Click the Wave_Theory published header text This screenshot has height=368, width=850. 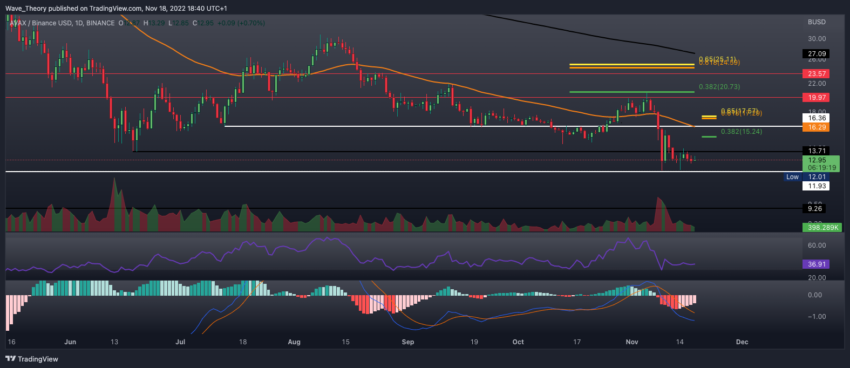(36, 8)
